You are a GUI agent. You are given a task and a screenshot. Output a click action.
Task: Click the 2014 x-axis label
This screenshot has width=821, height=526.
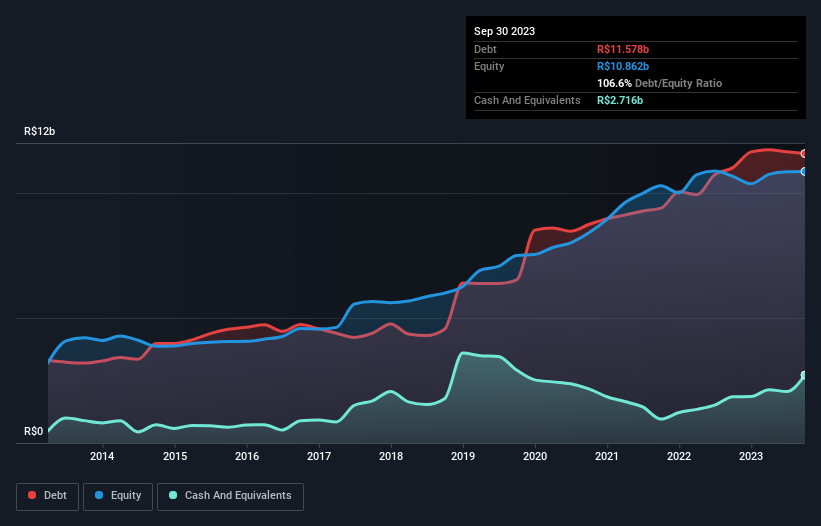[102, 456]
